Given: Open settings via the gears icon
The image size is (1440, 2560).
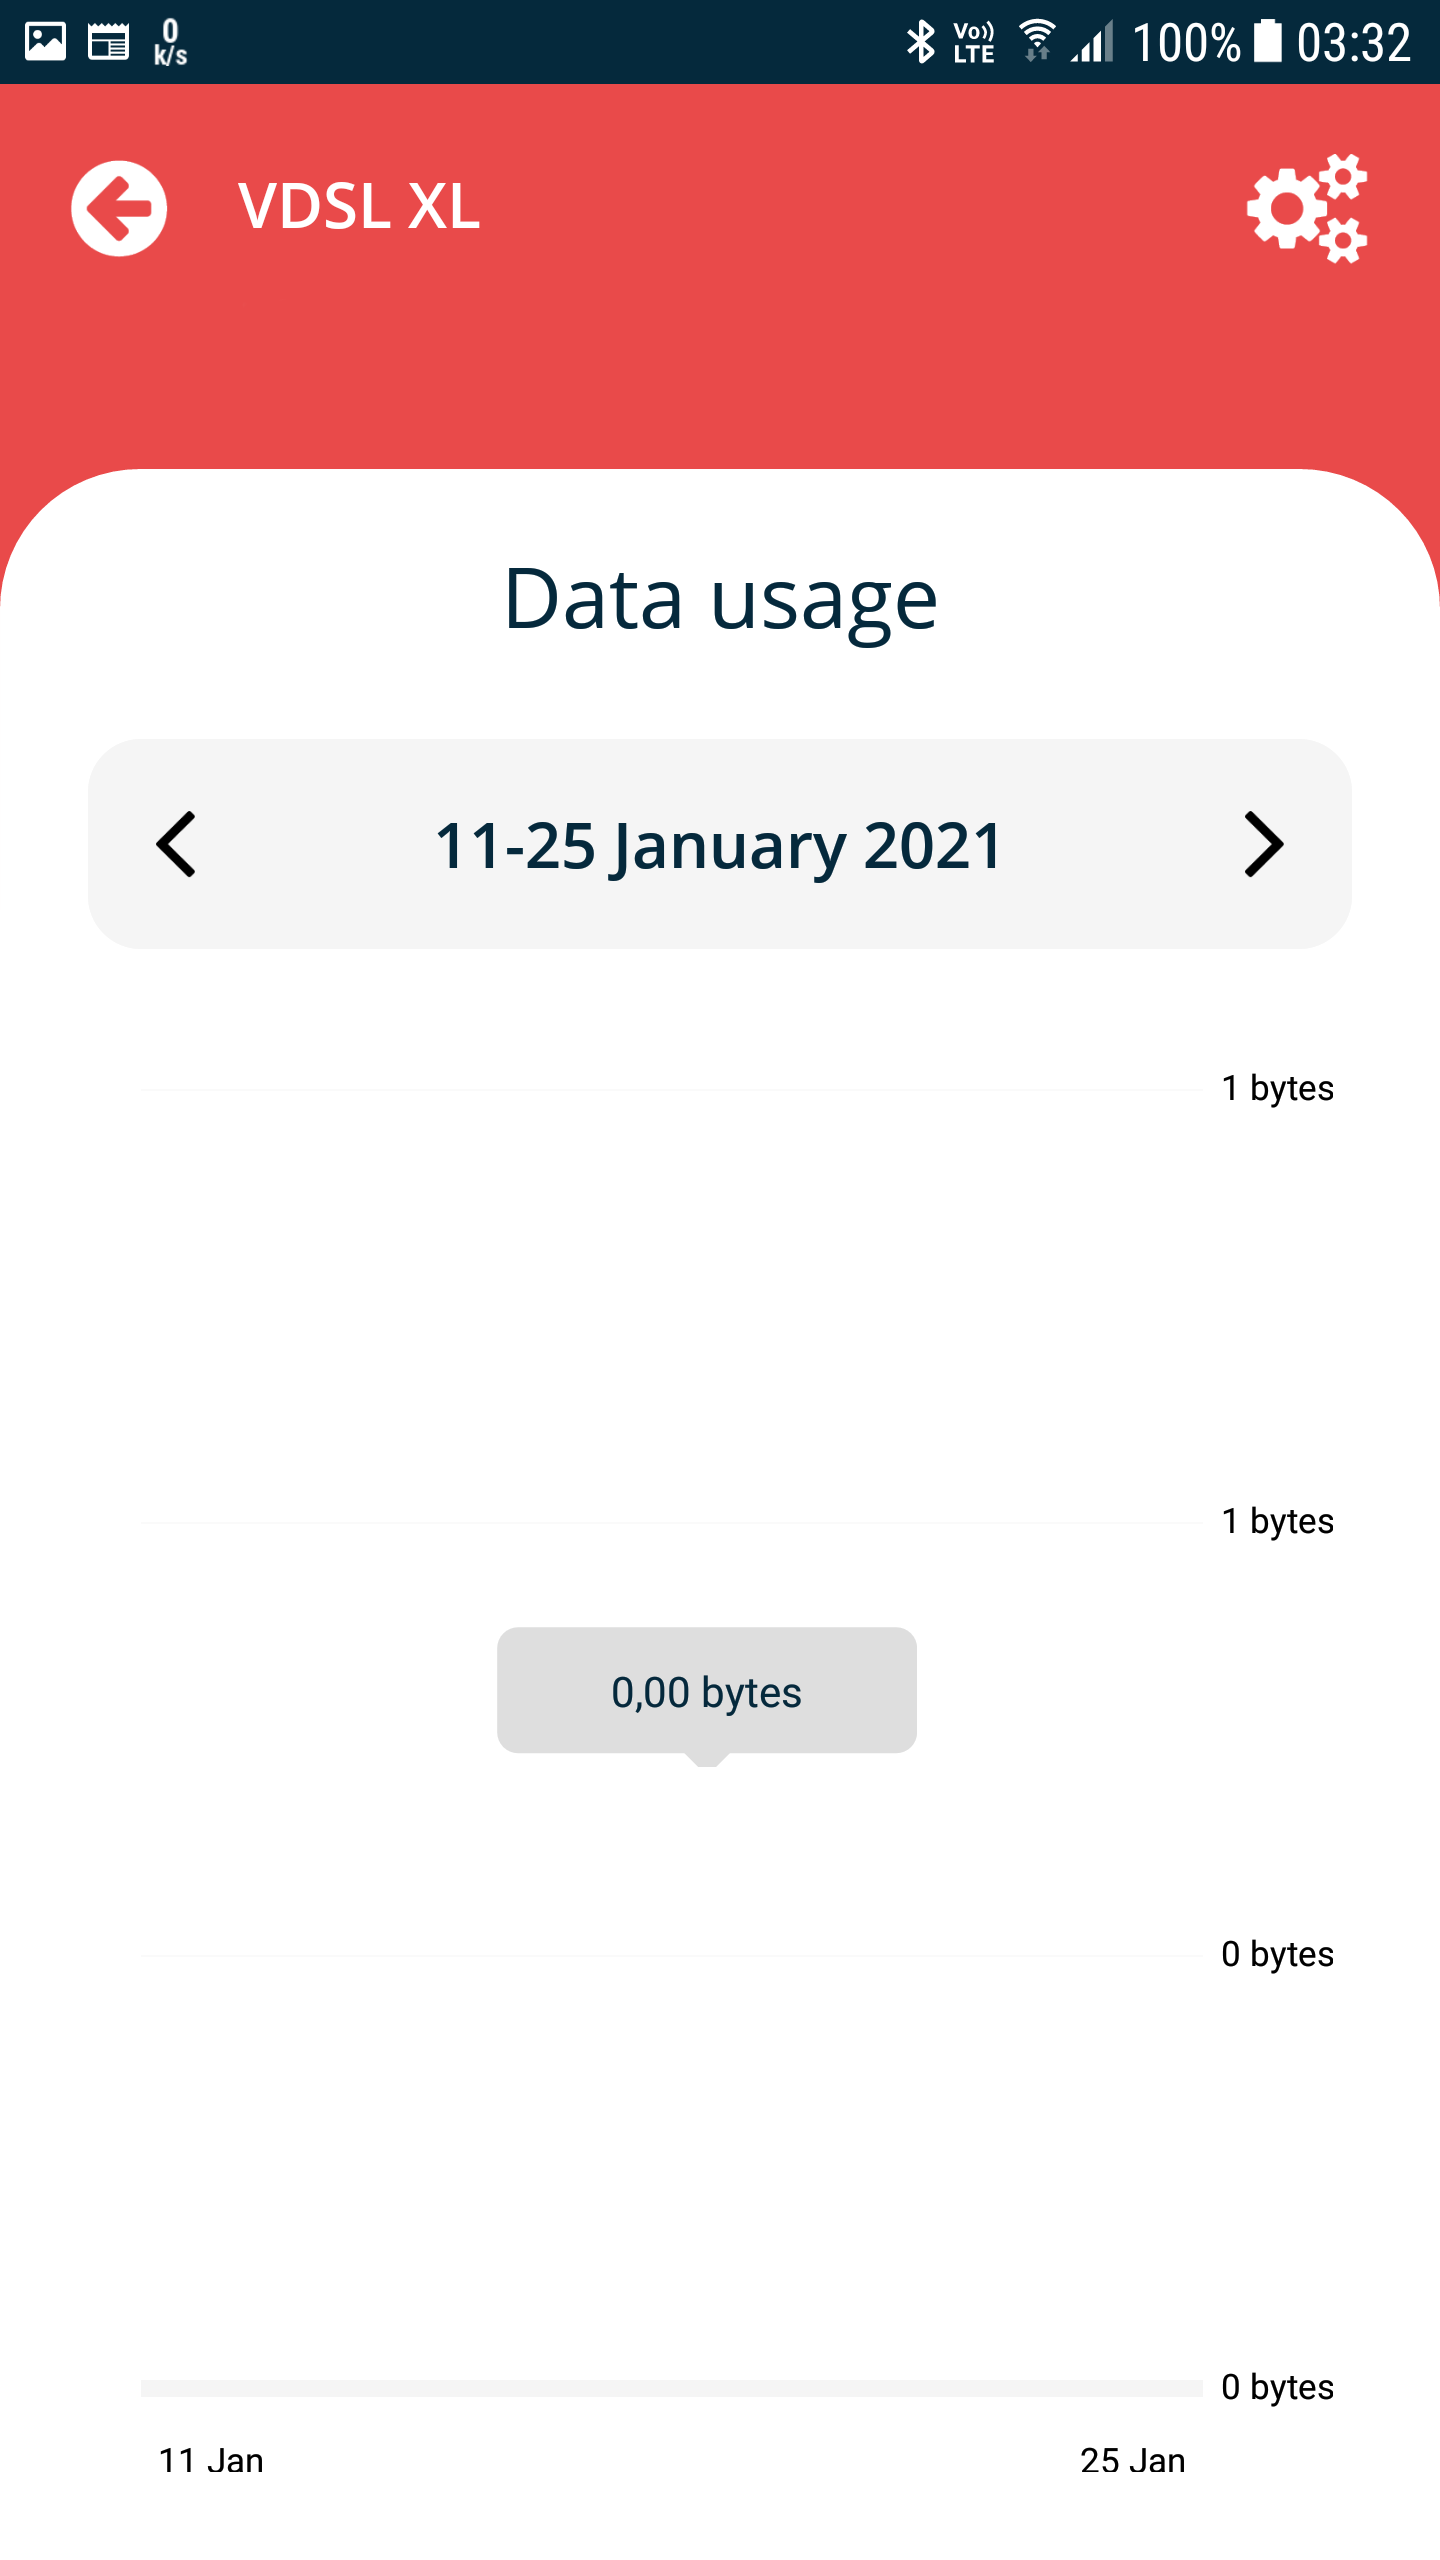Looking at the screenshot, I should (x=1306, y=208).
